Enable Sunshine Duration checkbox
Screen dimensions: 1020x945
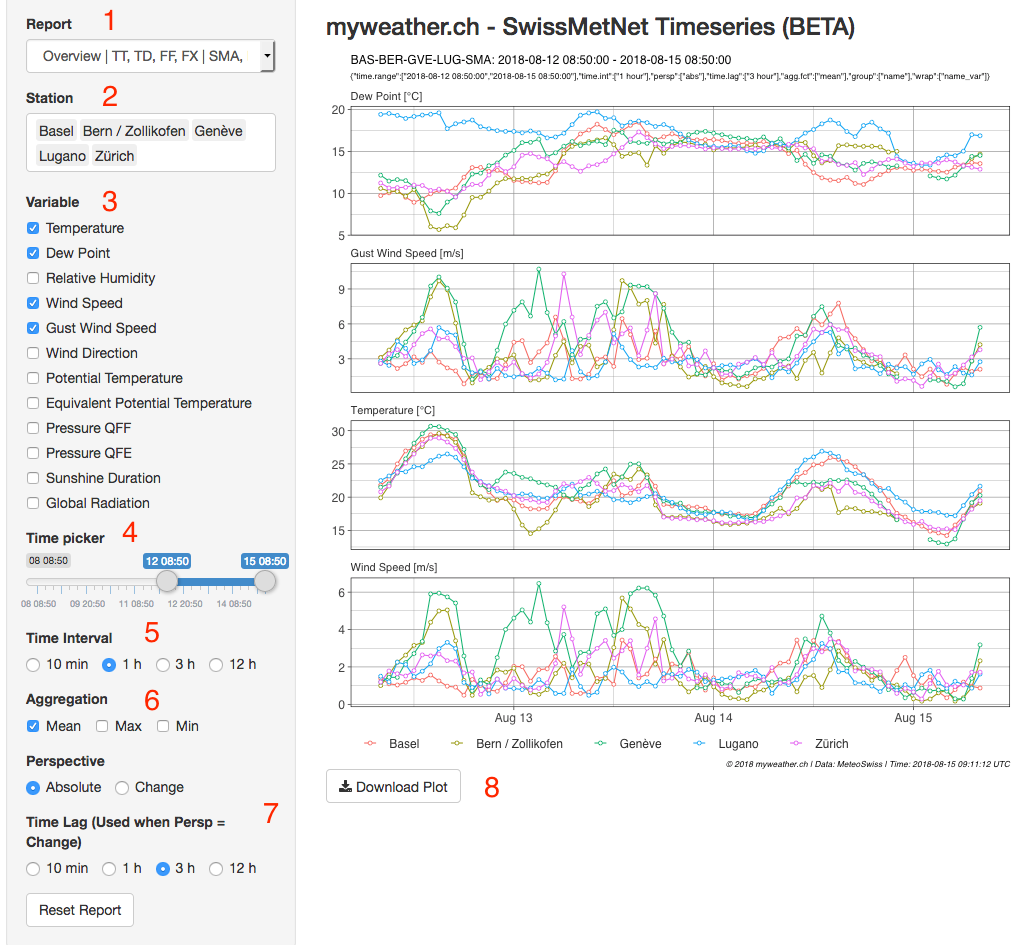[x=34, y=478]
